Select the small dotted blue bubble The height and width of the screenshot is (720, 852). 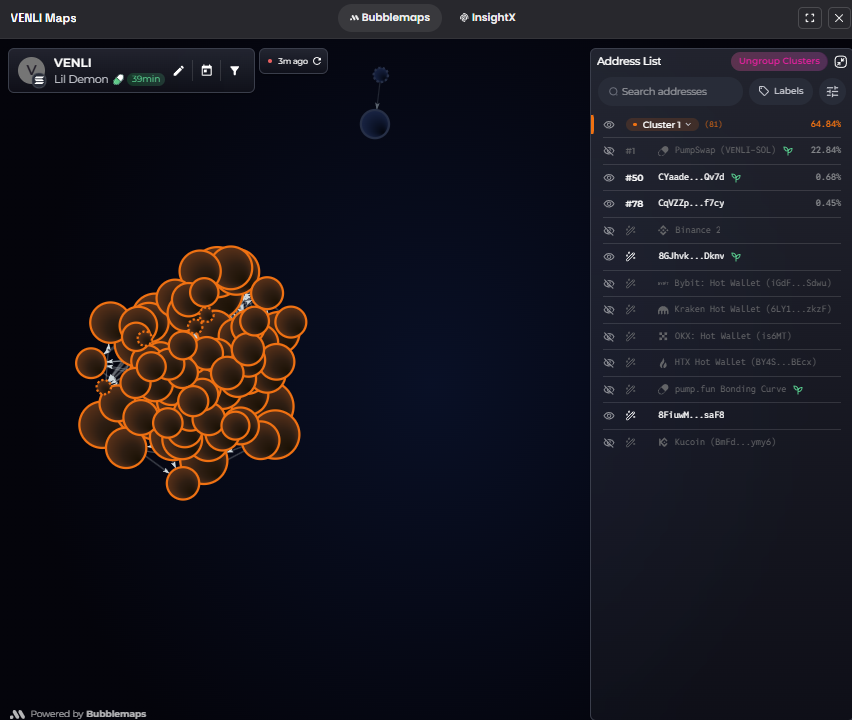(381, 74)
